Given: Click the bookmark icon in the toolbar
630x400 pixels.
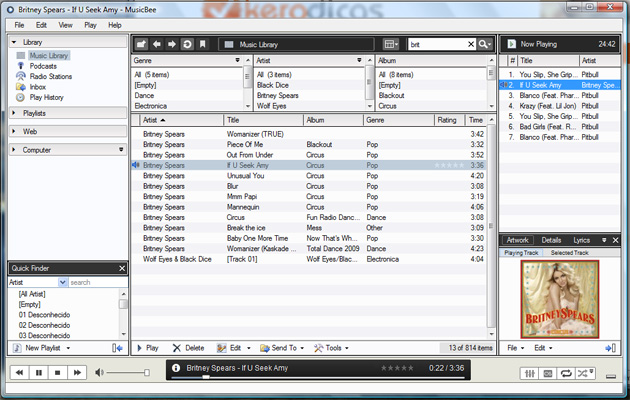Looking at the screenshot, I should (x=202, y=44).
